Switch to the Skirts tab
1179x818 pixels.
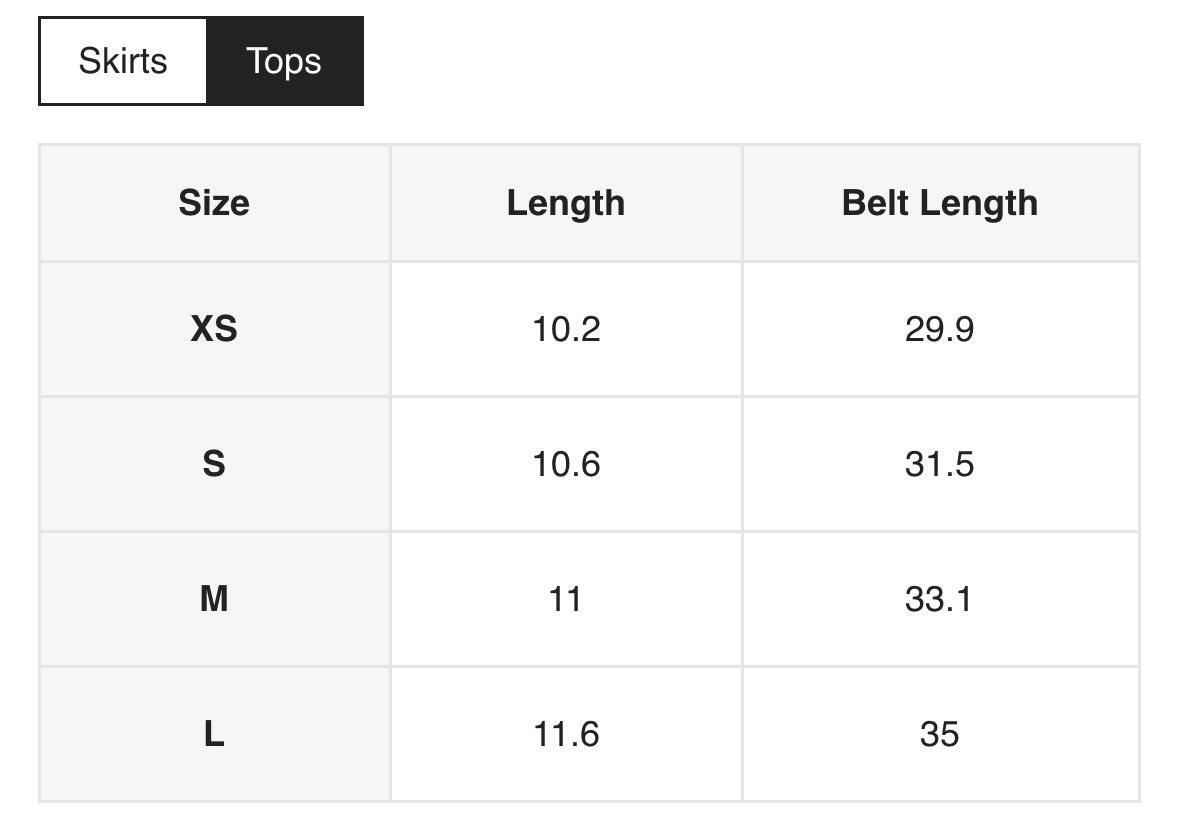(123, 61)
